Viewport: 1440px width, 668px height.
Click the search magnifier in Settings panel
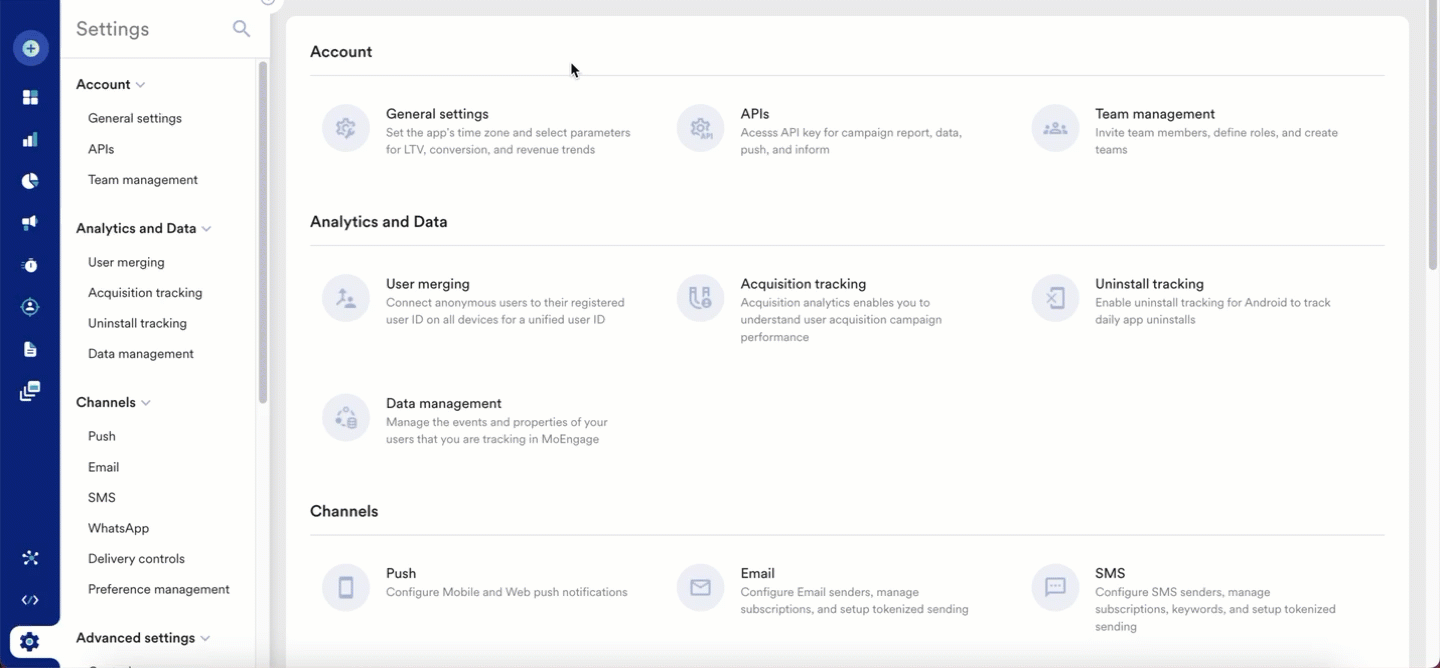(x=241, y=29)
